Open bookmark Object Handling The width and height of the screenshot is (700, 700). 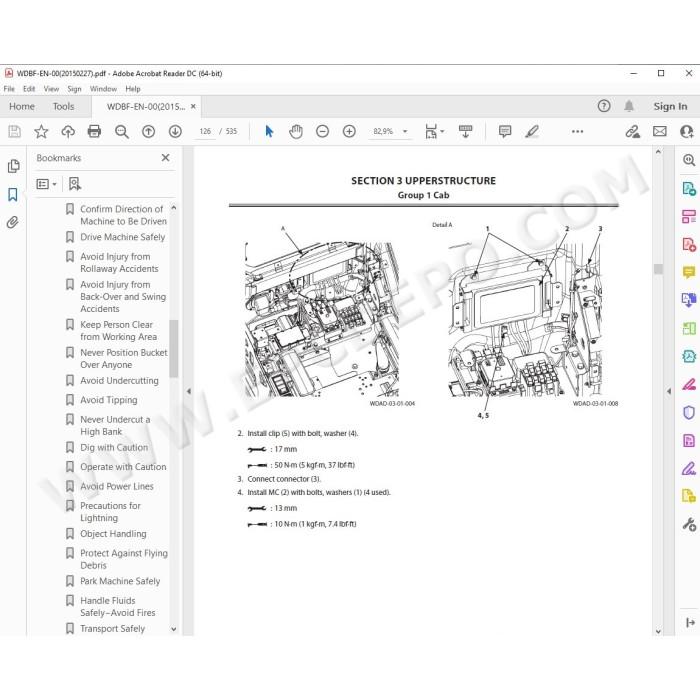[113, 533]
